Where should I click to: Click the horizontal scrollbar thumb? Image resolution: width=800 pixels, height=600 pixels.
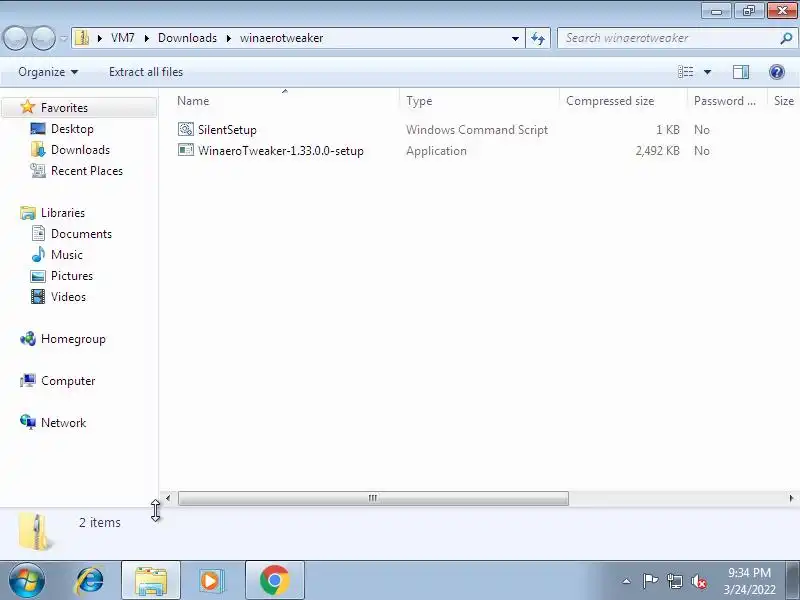click(373, 498)
